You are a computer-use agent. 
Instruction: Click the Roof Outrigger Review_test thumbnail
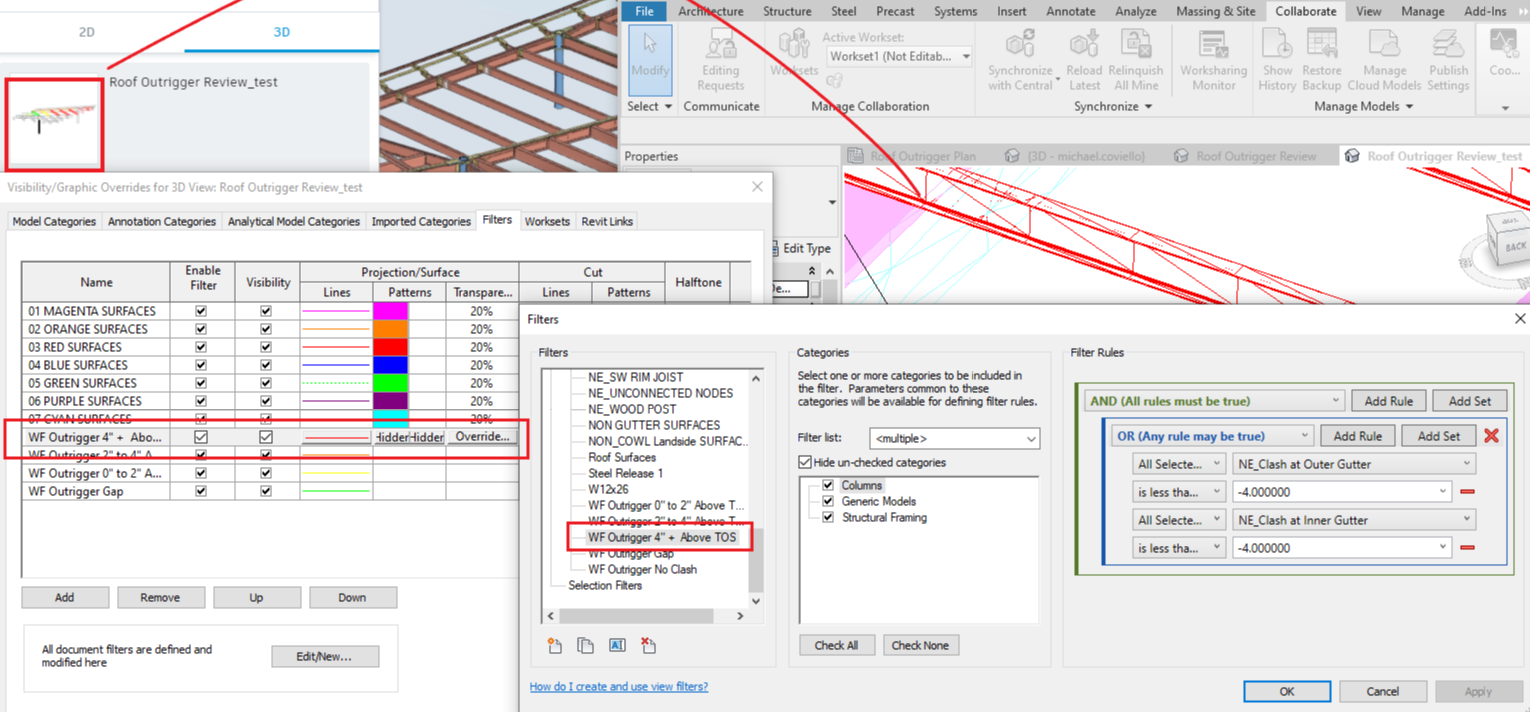54,124
